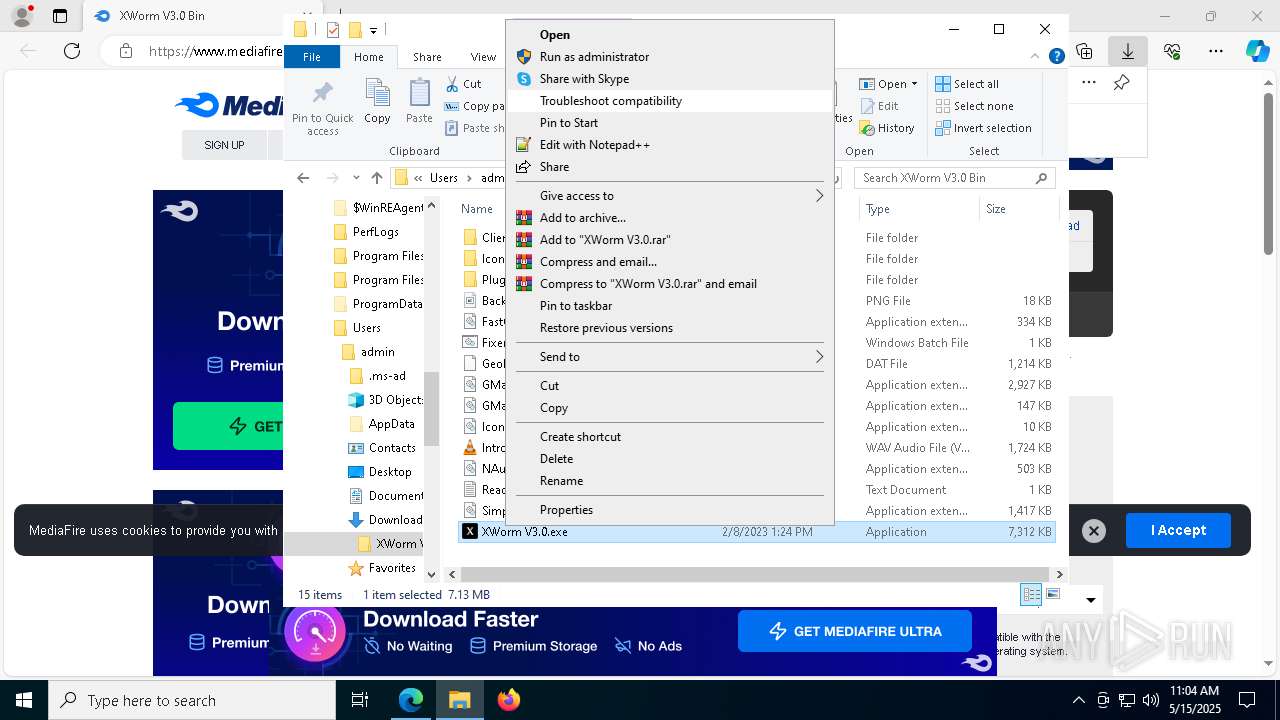Collapse the Explorer ribbon chevron

pos(1036,57)
